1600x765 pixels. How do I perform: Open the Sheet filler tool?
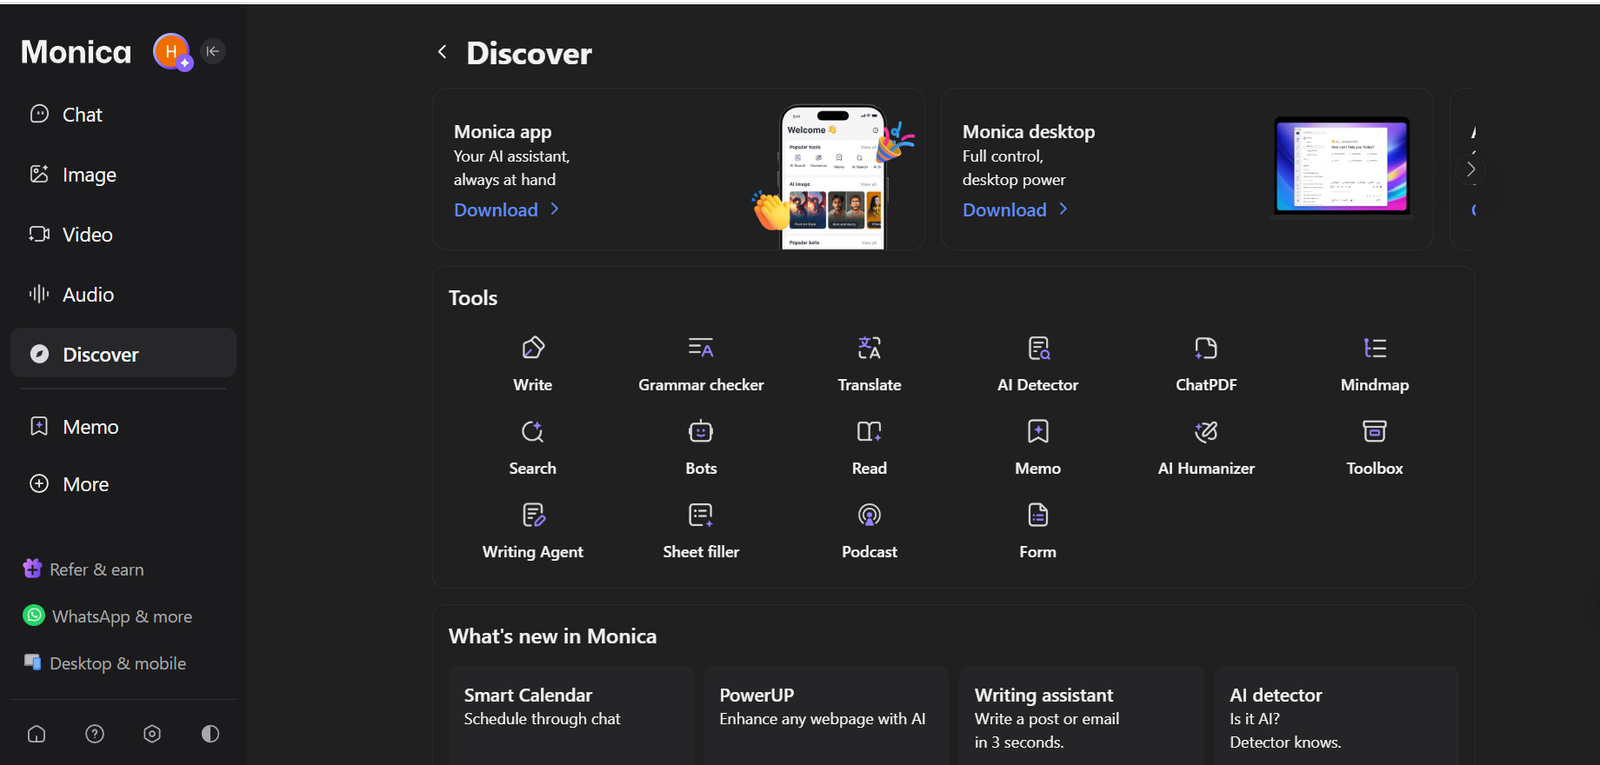coord(701,531)
